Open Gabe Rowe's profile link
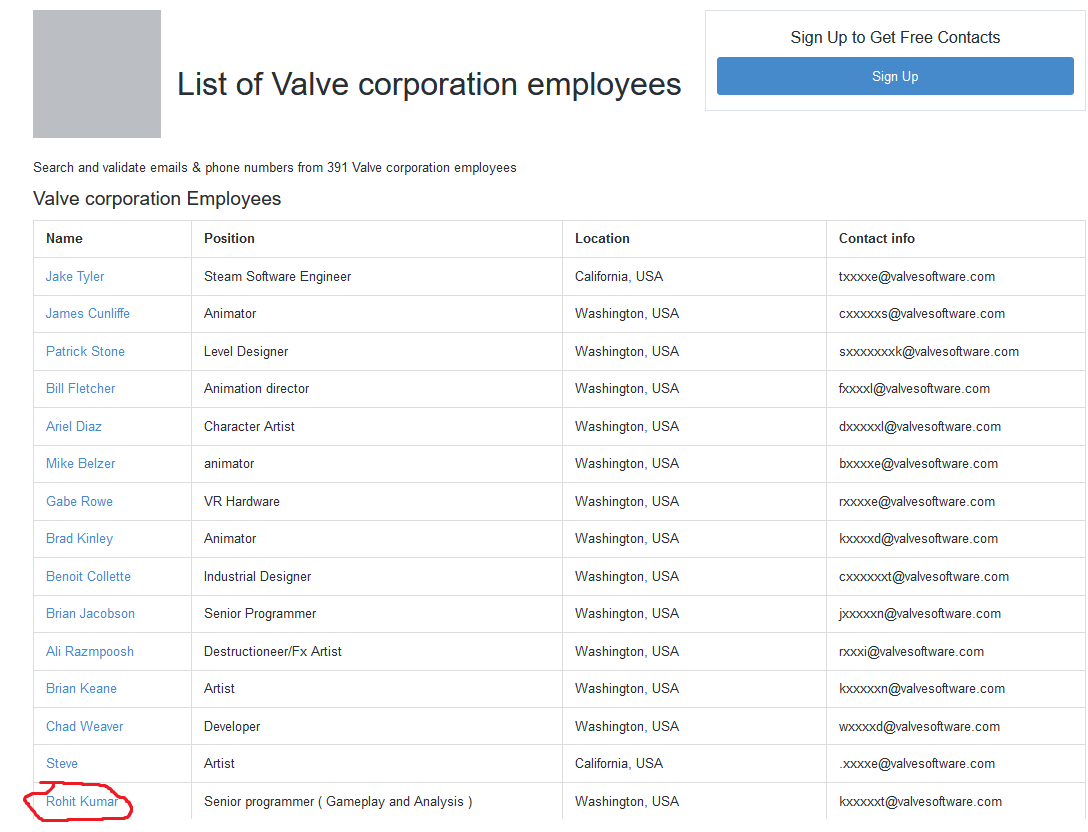The width and height of the screenshot is (1088, 832). coord(79,501)
